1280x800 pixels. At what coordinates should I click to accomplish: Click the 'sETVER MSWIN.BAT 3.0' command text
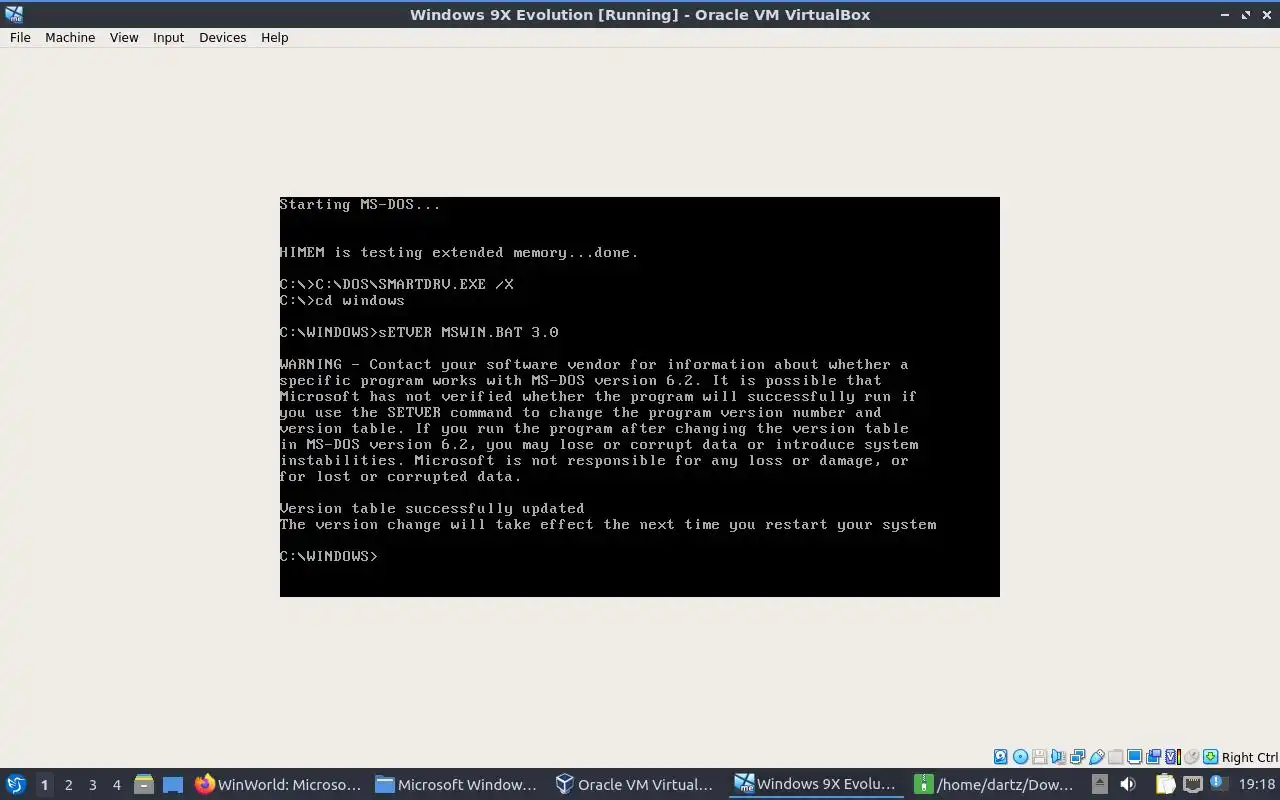(468, 332)
